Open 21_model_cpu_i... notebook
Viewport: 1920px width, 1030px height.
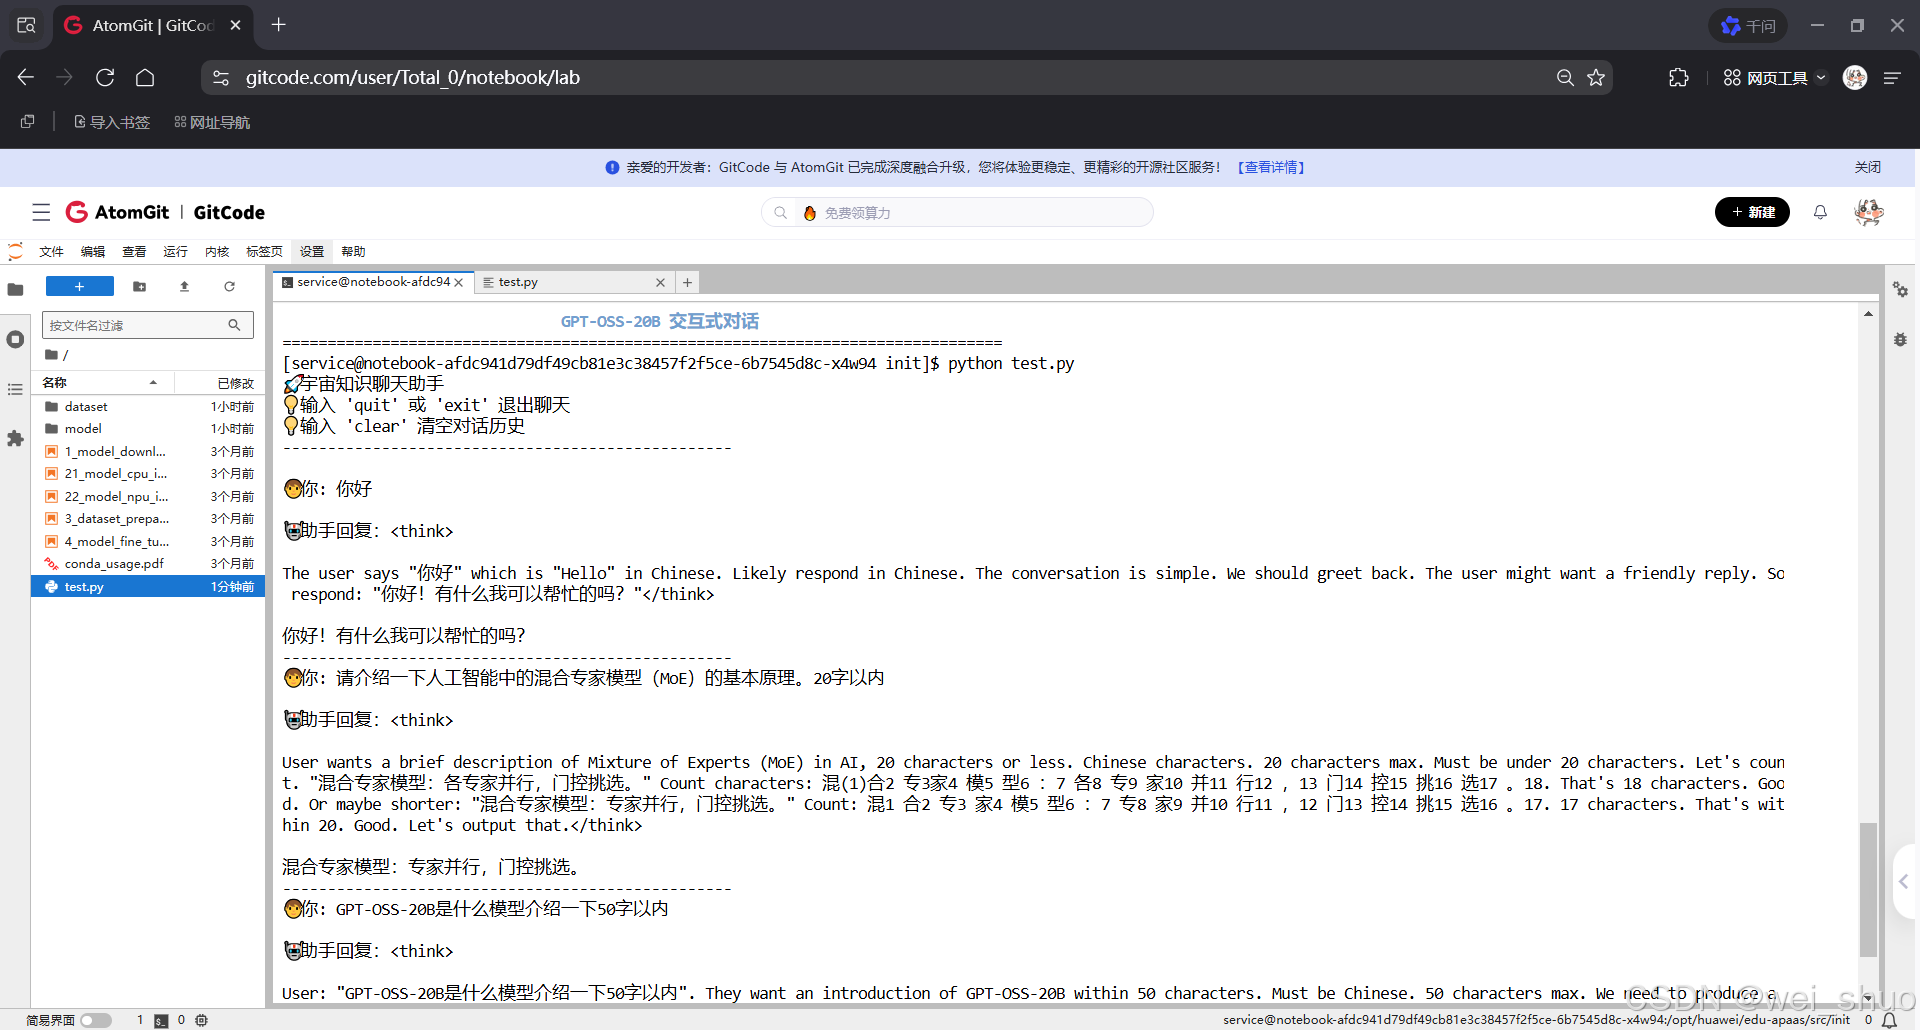tap(148, 474)
